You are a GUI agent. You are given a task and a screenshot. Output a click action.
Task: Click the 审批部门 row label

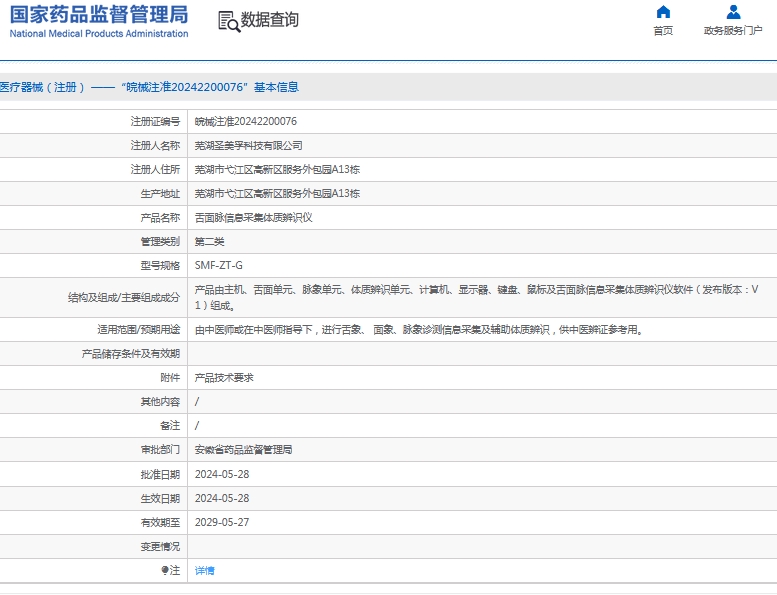(x=160, y=450)
